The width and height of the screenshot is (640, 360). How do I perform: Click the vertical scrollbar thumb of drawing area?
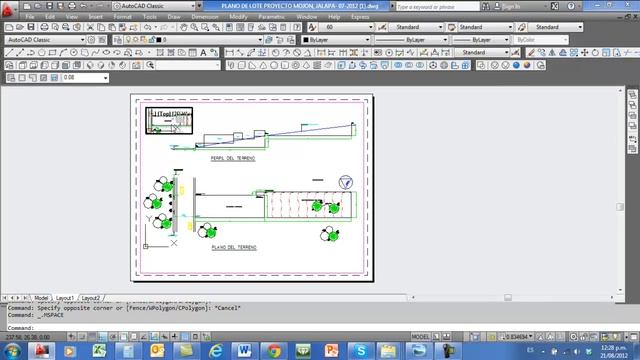point(620,207)
